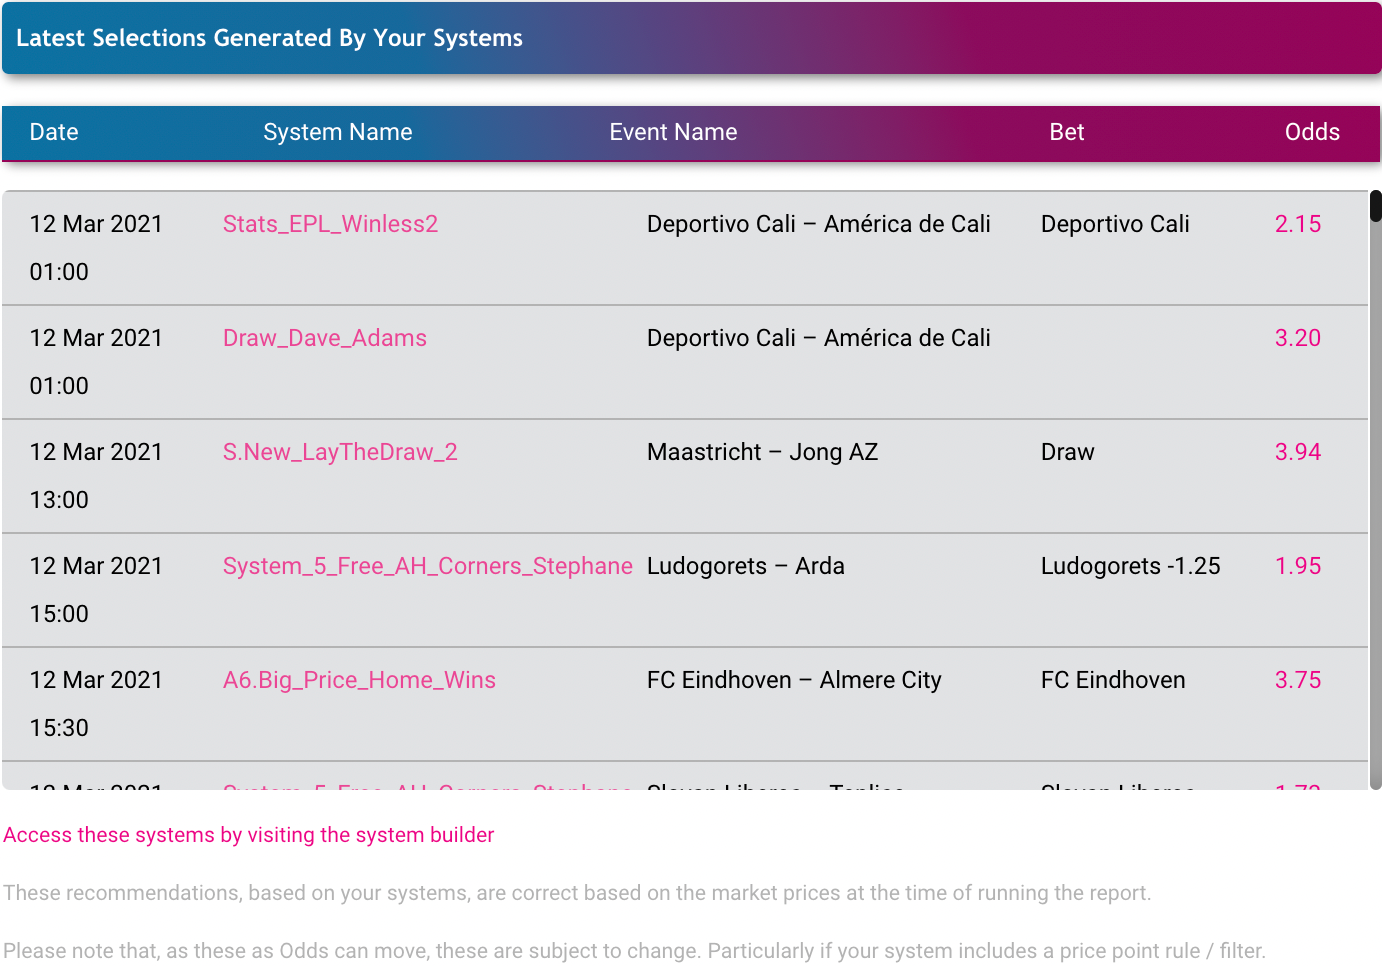Click the 12 Mar 2021 15:30 date cell
This screenshot has width=1382, height=966.
pyautogui.click(x=96, y=704)
